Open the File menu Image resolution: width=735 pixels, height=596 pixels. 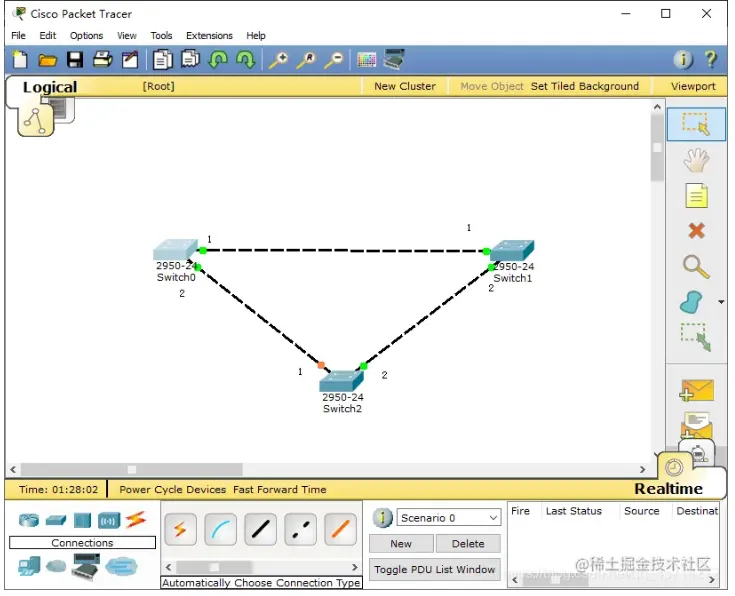click(x=18, y=36)
